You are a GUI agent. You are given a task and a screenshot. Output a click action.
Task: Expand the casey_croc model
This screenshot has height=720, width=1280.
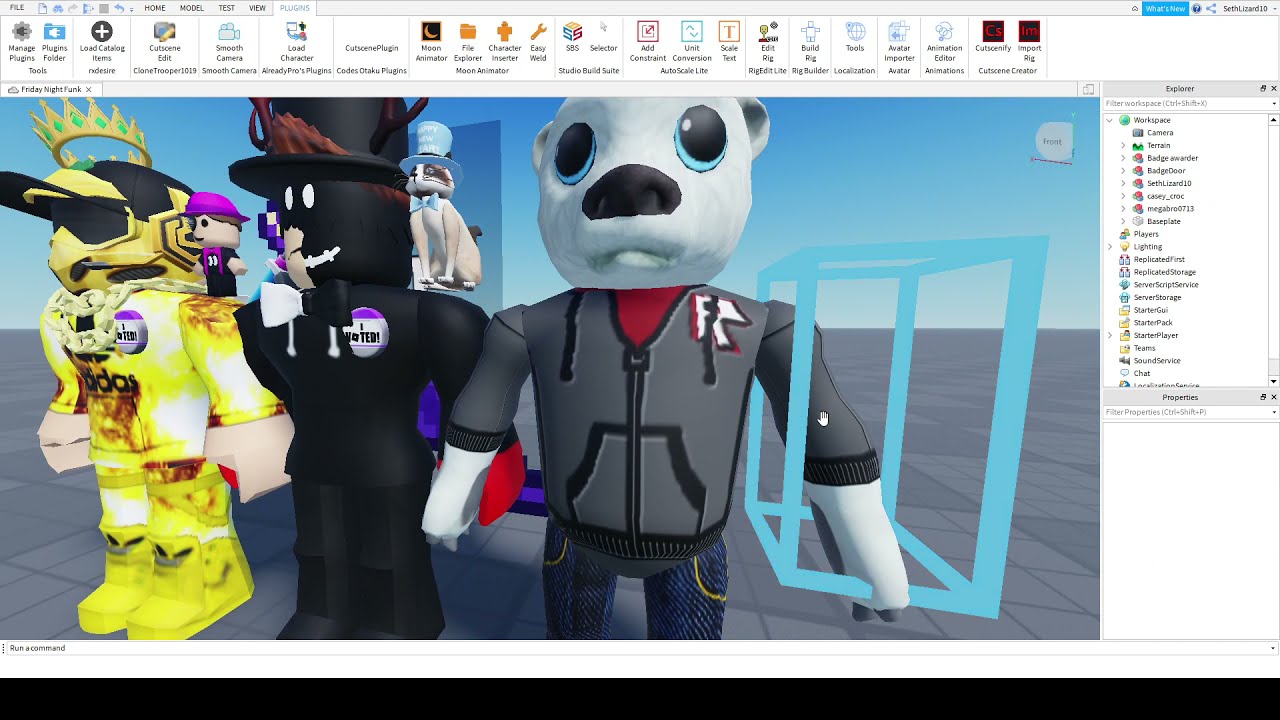click(x=1123, y=196)
